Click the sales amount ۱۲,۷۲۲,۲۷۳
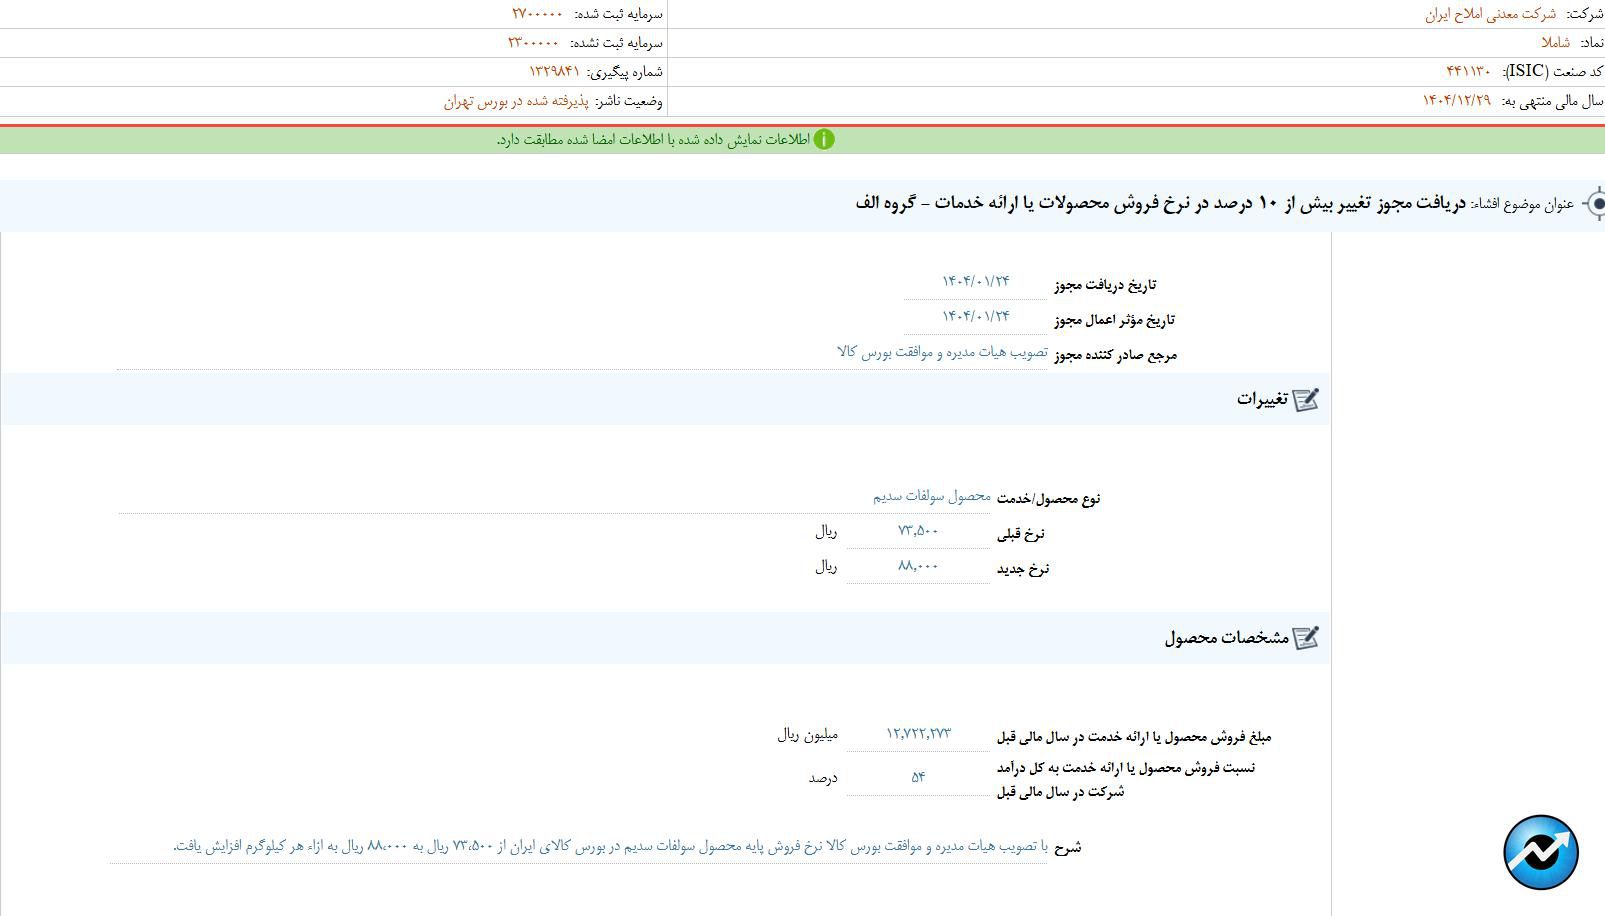Viewport: 1605px width, 916px height. point(921,733)
